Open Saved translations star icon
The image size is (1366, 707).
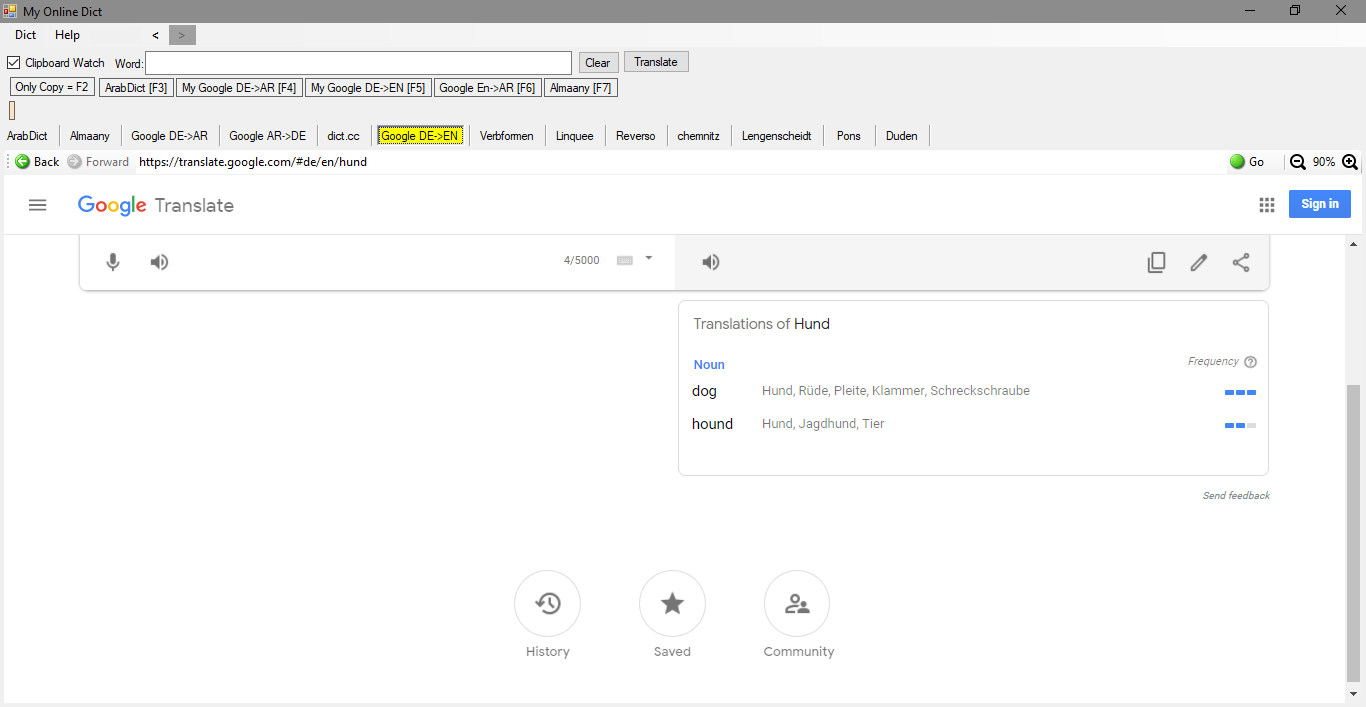click(x=672, y=603)
